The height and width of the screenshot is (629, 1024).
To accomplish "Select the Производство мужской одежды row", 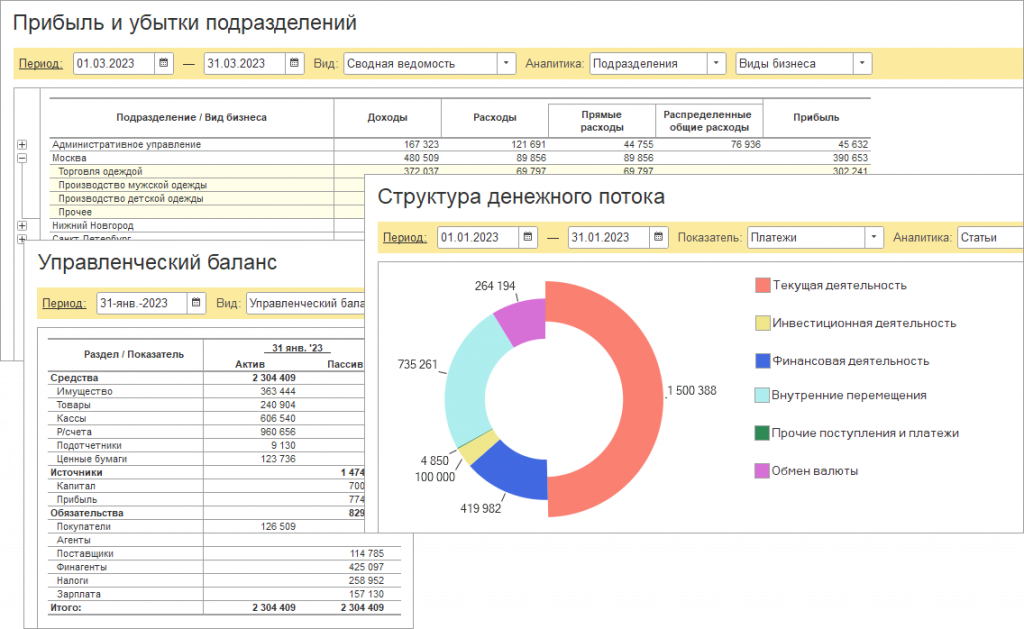I will tap(207, 185).
